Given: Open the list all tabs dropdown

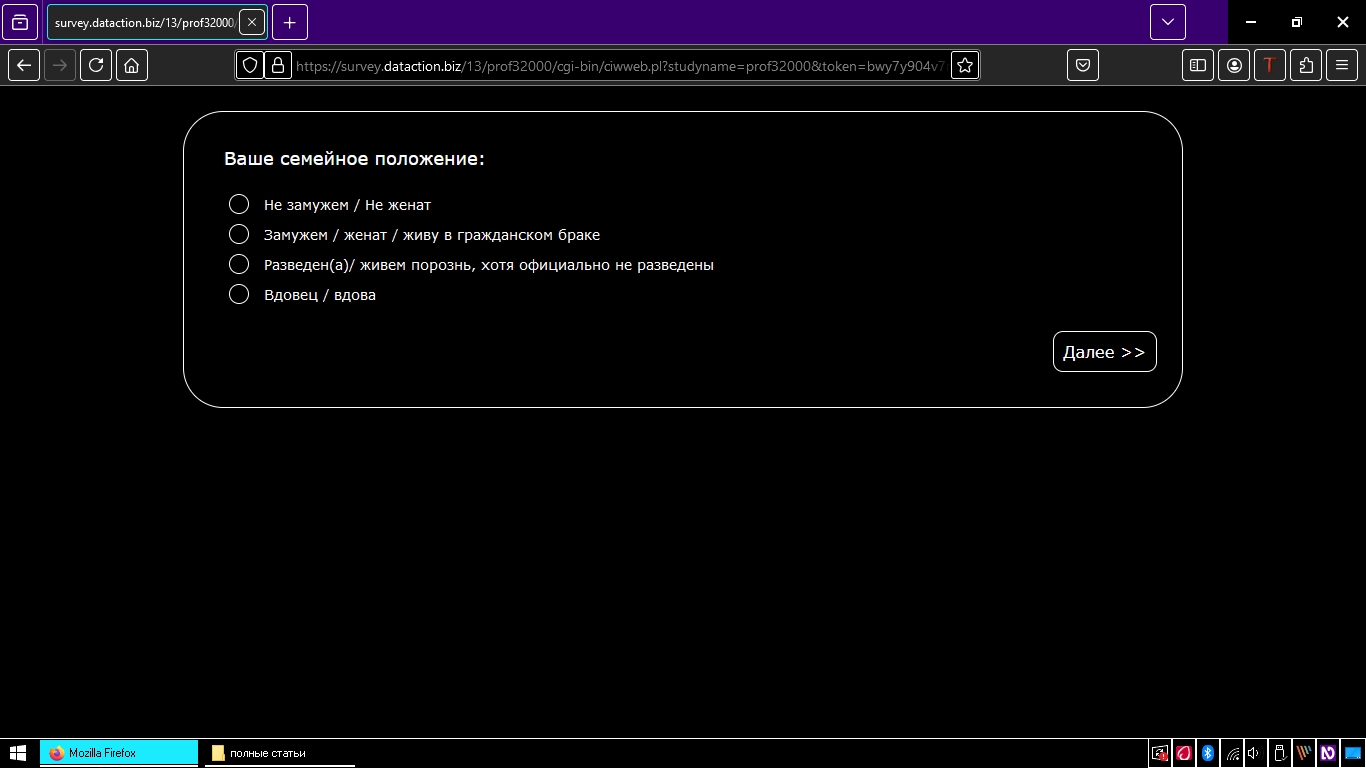Looking at the screenshot, I should [1168, 22].
